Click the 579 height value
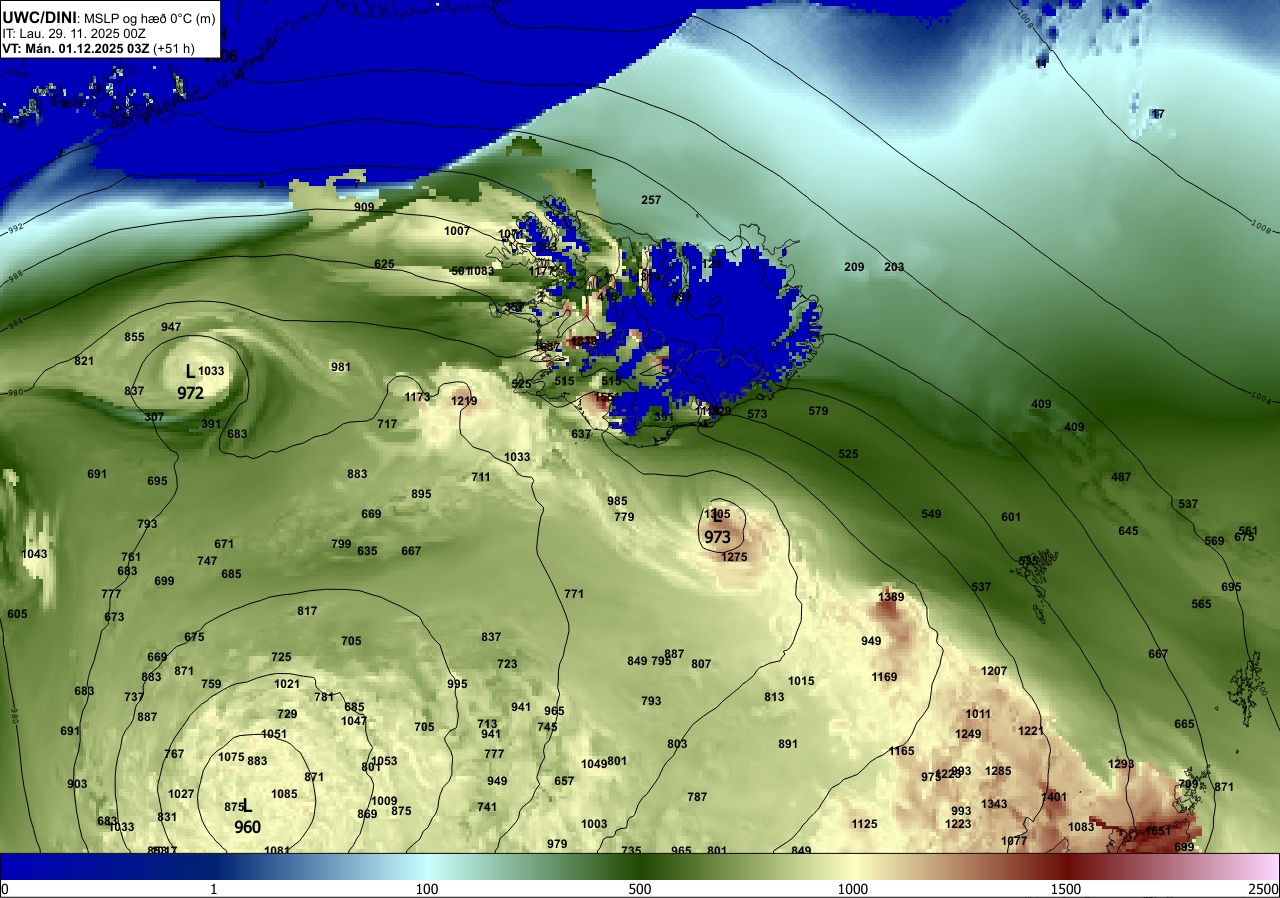The height and width of the screenshot is (898, 1280). pyautogui.click(x=818, y=411)
